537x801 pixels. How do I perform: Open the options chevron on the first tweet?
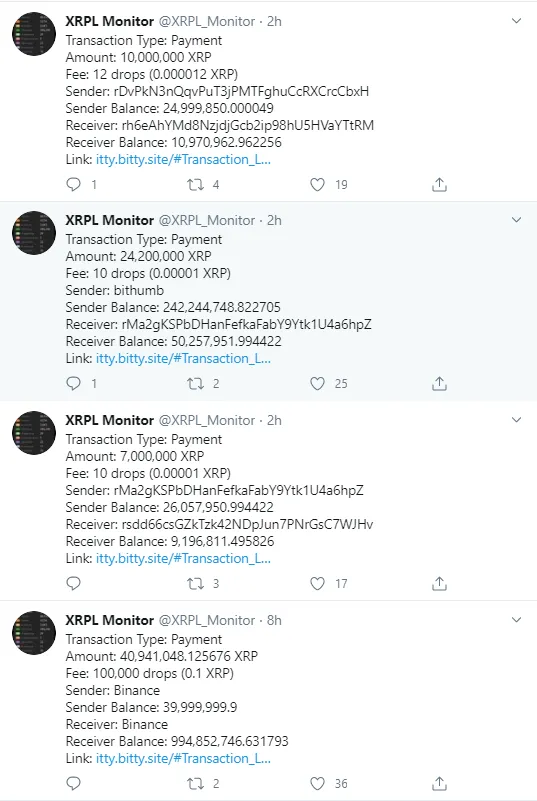[517, 21]
